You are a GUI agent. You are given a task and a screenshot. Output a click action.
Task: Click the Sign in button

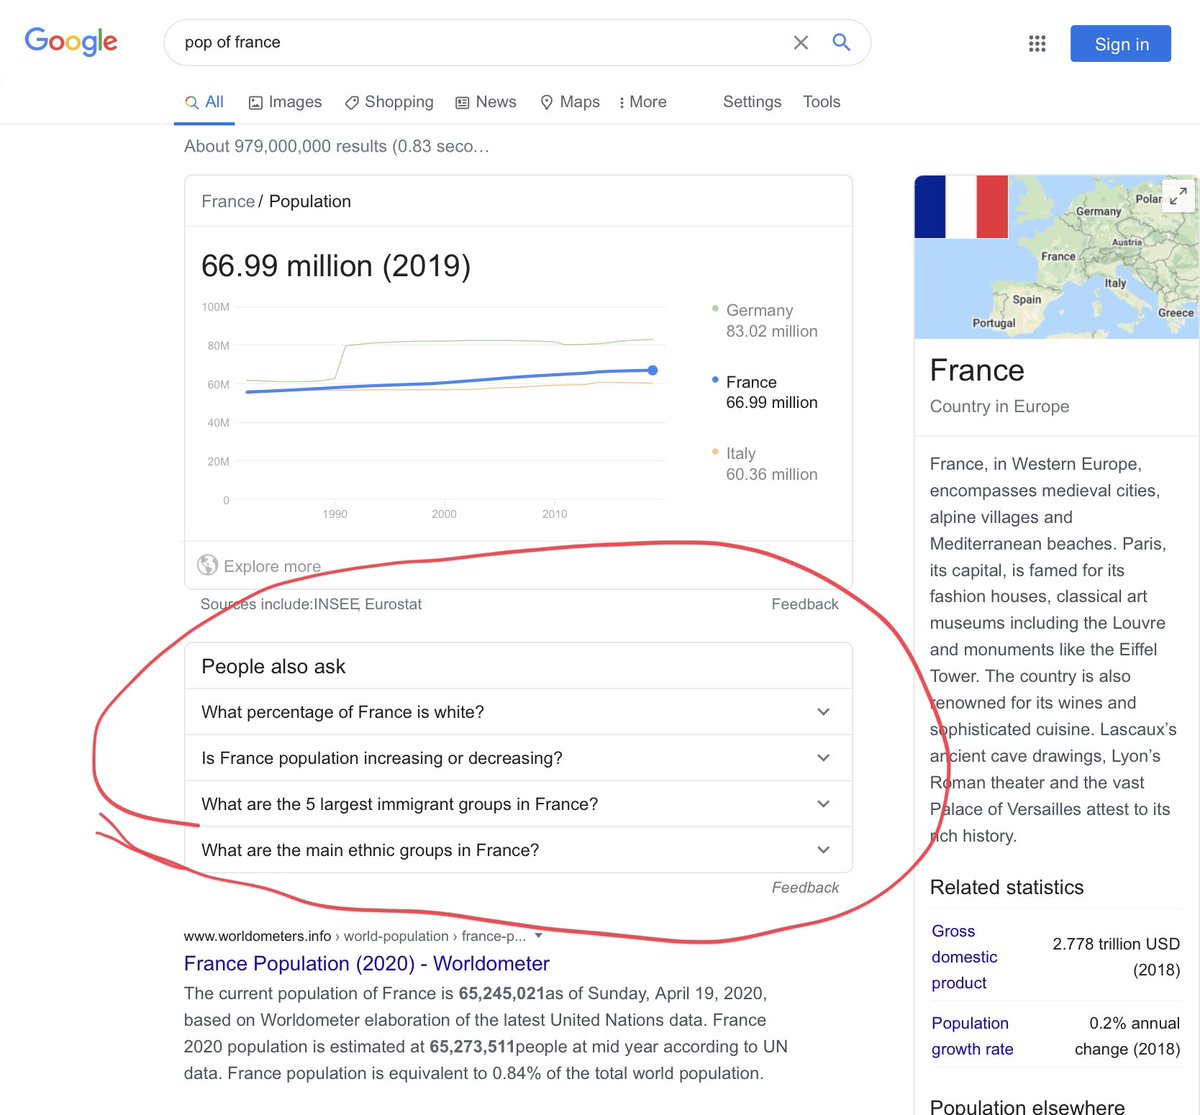(1120, 44)
